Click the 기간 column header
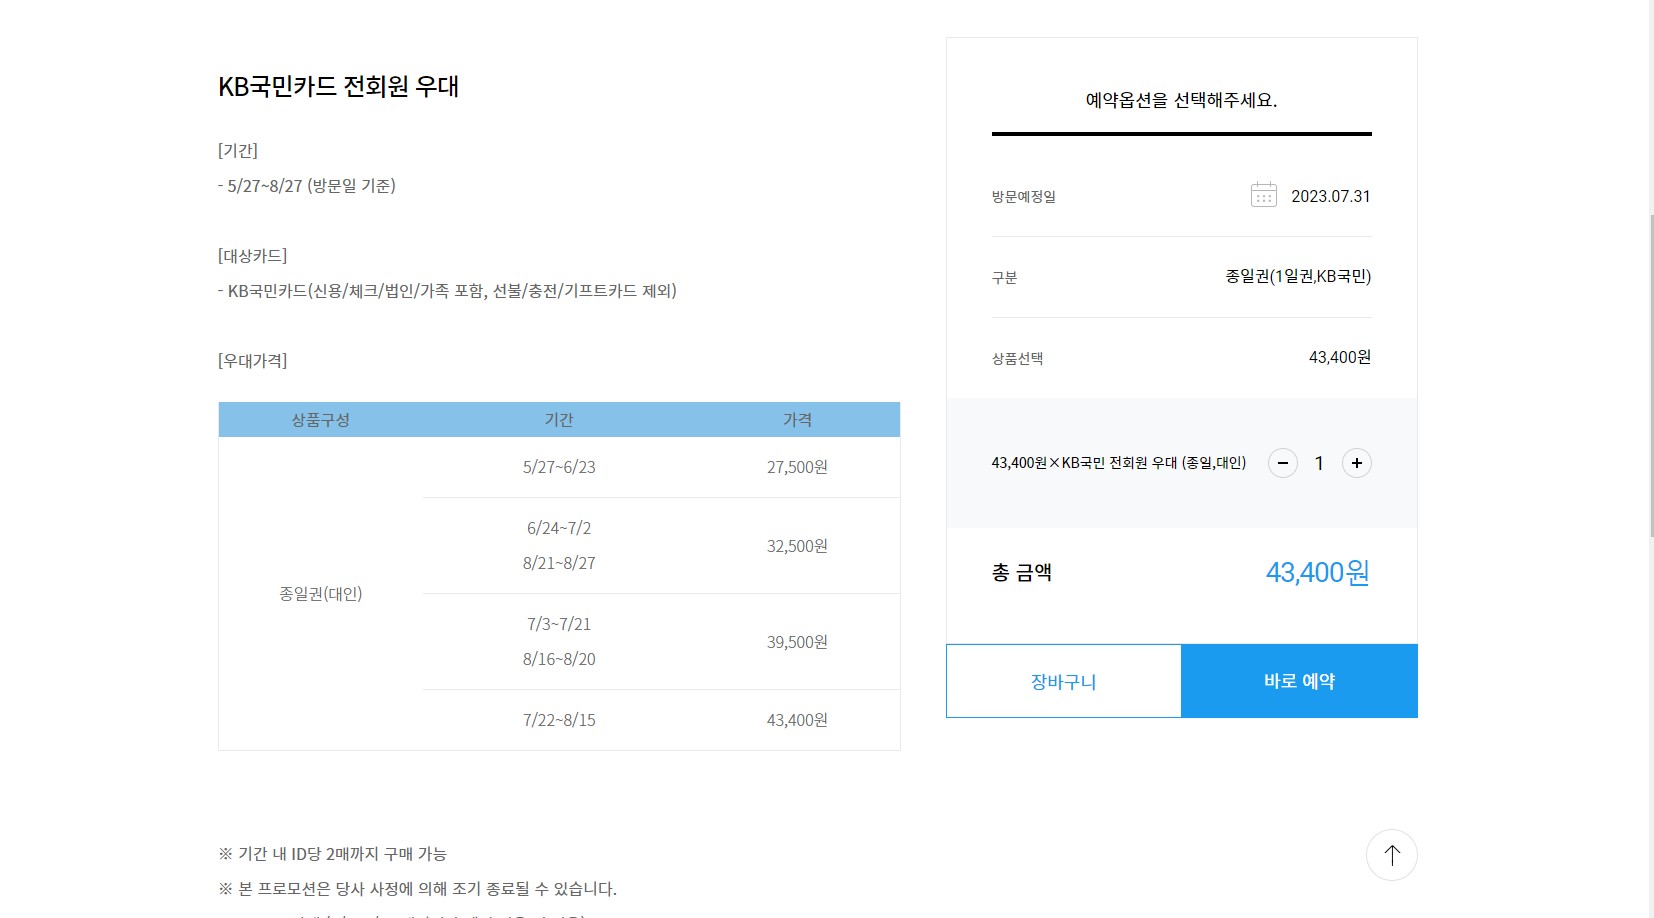1654x918 pixels. (559, 420)
